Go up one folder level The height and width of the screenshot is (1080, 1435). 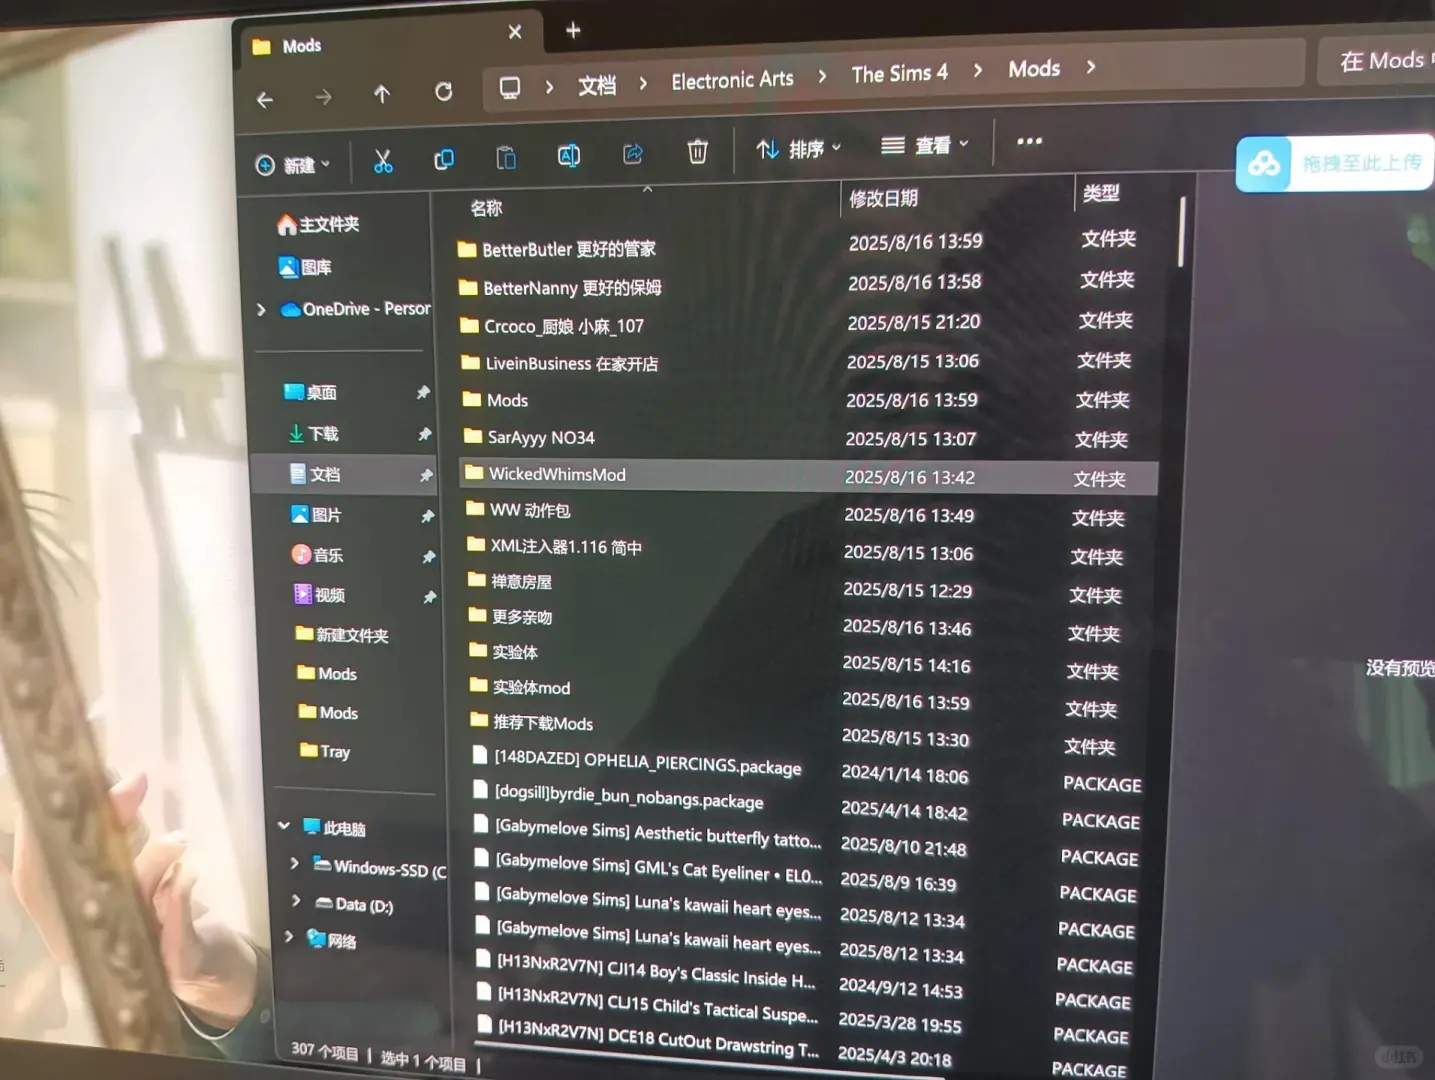click(x=382, y=94)
